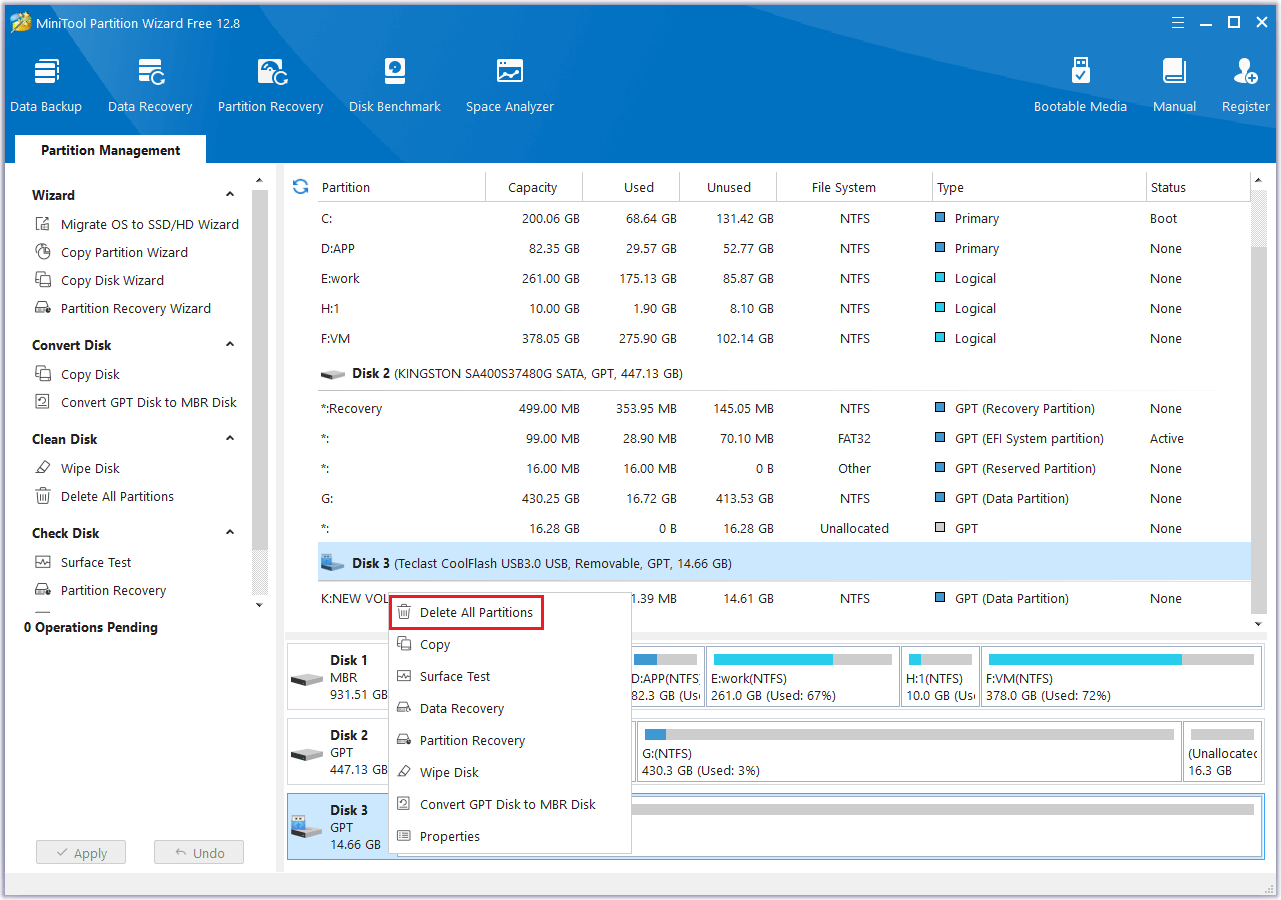Run Surface Test from the sidebar
This screenshot has height=900, width=1281.
[x=84, y=562]
